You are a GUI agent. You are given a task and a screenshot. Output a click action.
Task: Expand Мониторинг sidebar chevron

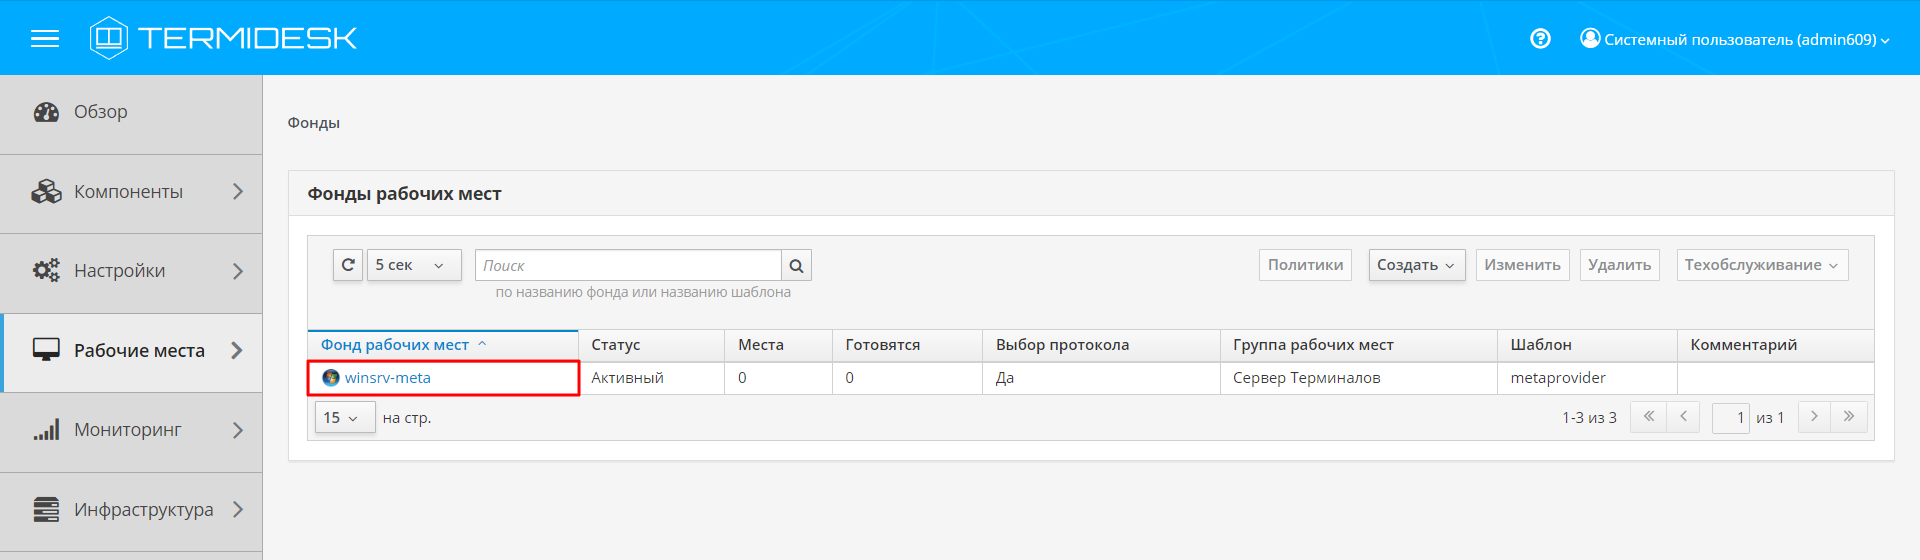(238, 430)
